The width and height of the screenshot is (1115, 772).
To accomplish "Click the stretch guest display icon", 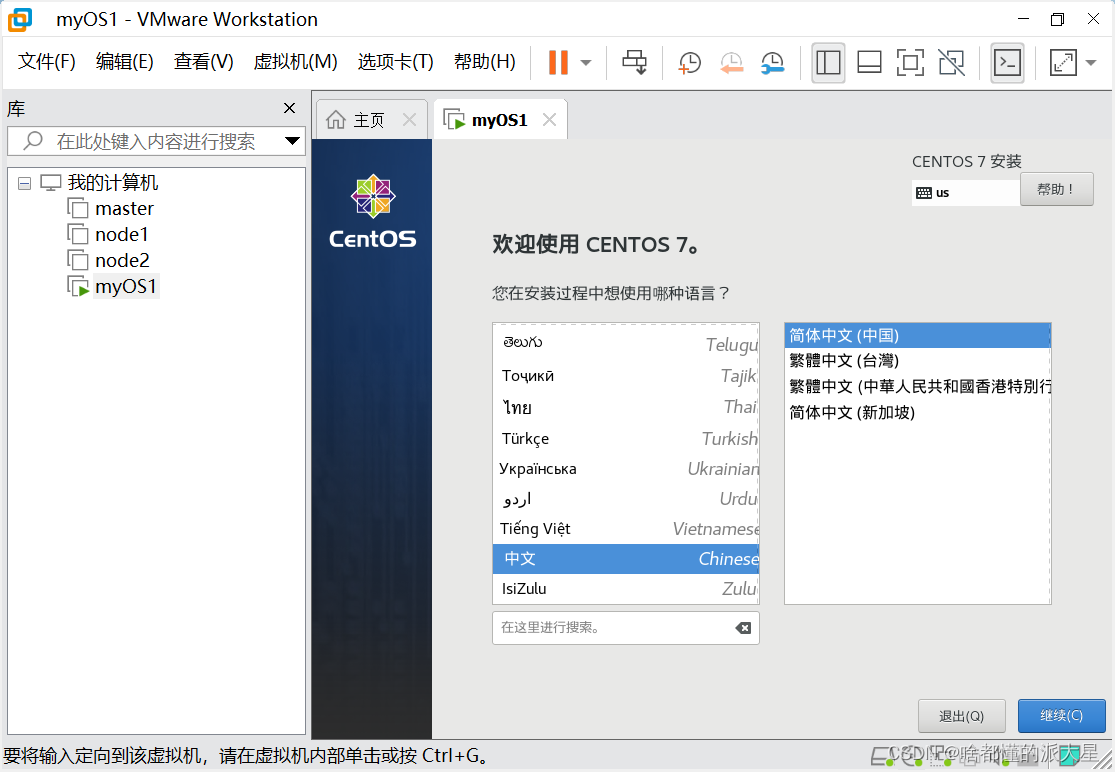I will pyautogui.click(x=1063, y=63).
